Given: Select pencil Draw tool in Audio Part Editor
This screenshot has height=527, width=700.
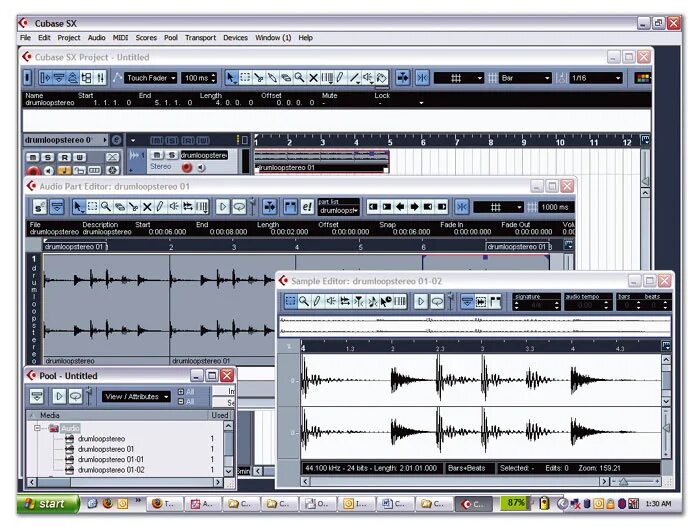Looking at the screenshot, I should 160,207.
